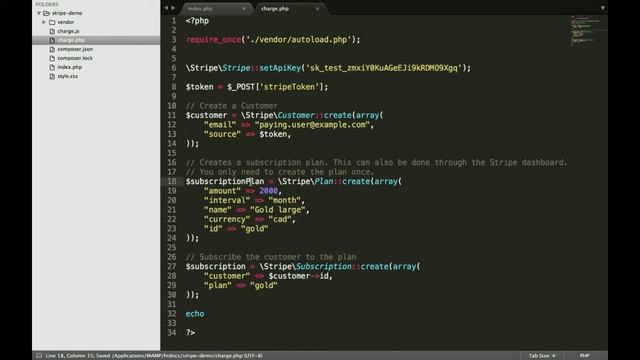Open the PHP syntax selector

click(x=584, y=356)
